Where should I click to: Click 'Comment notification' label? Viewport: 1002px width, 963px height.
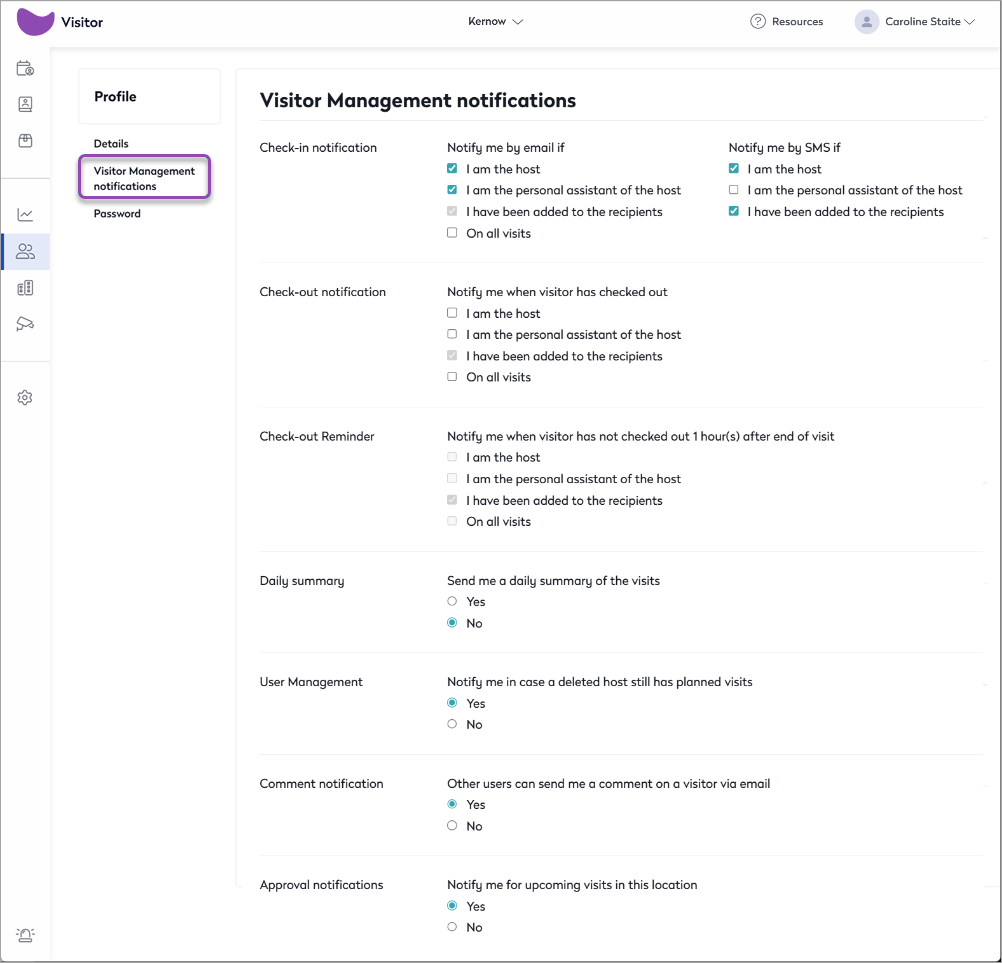pyautogui.click(x=321, y=783)
